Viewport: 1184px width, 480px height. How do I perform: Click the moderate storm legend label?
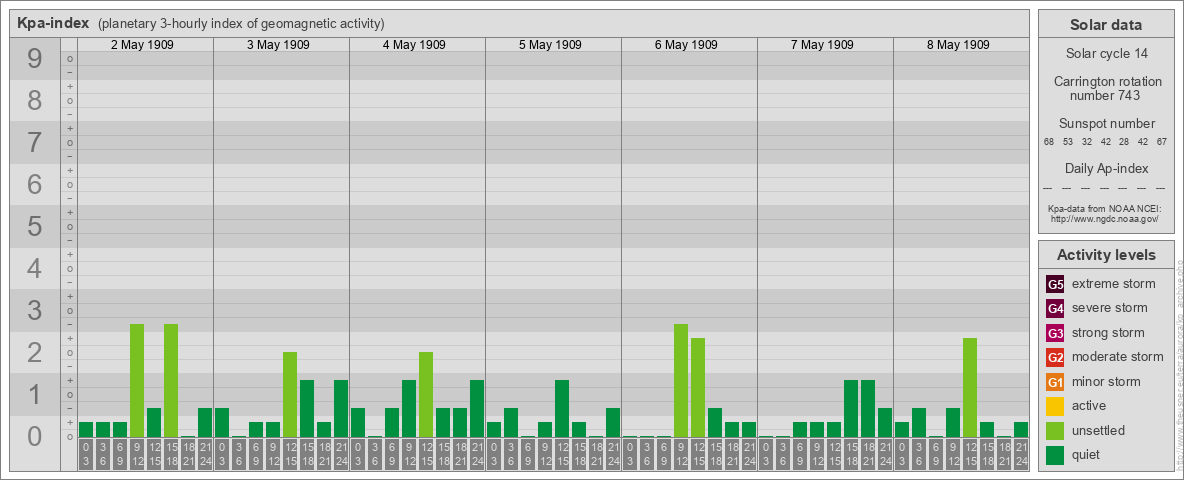[1118, 358]
